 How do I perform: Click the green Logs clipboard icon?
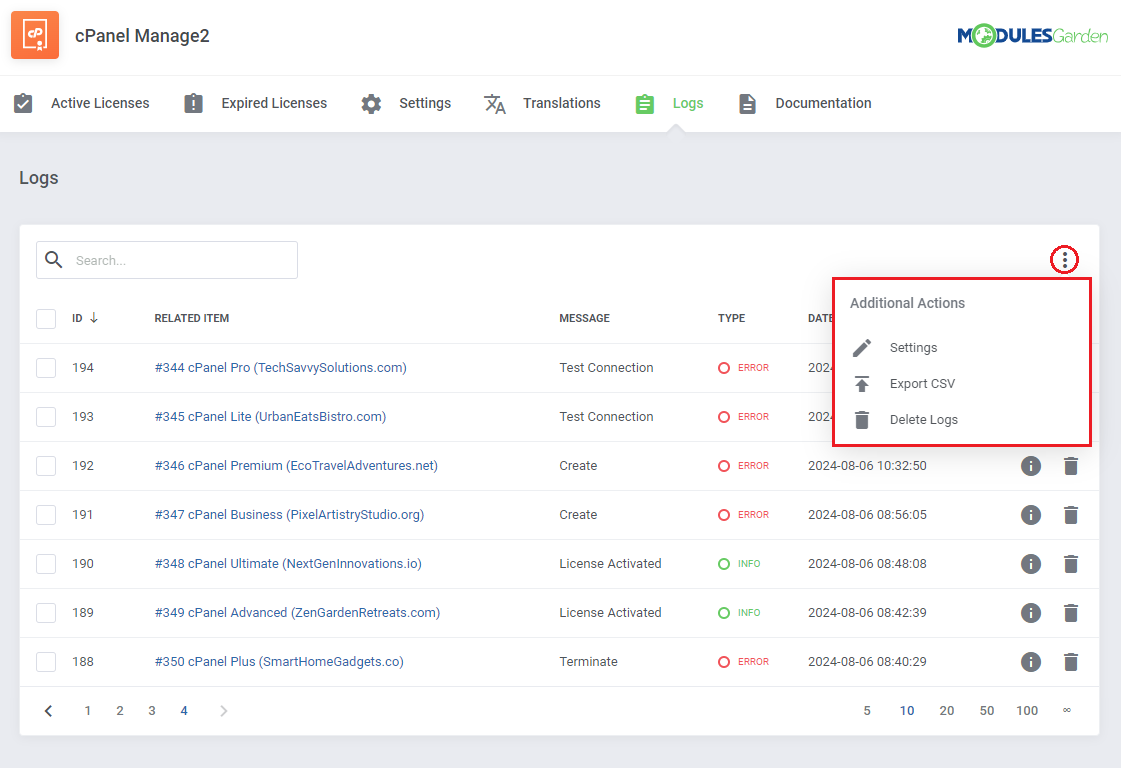click(644, 104)
